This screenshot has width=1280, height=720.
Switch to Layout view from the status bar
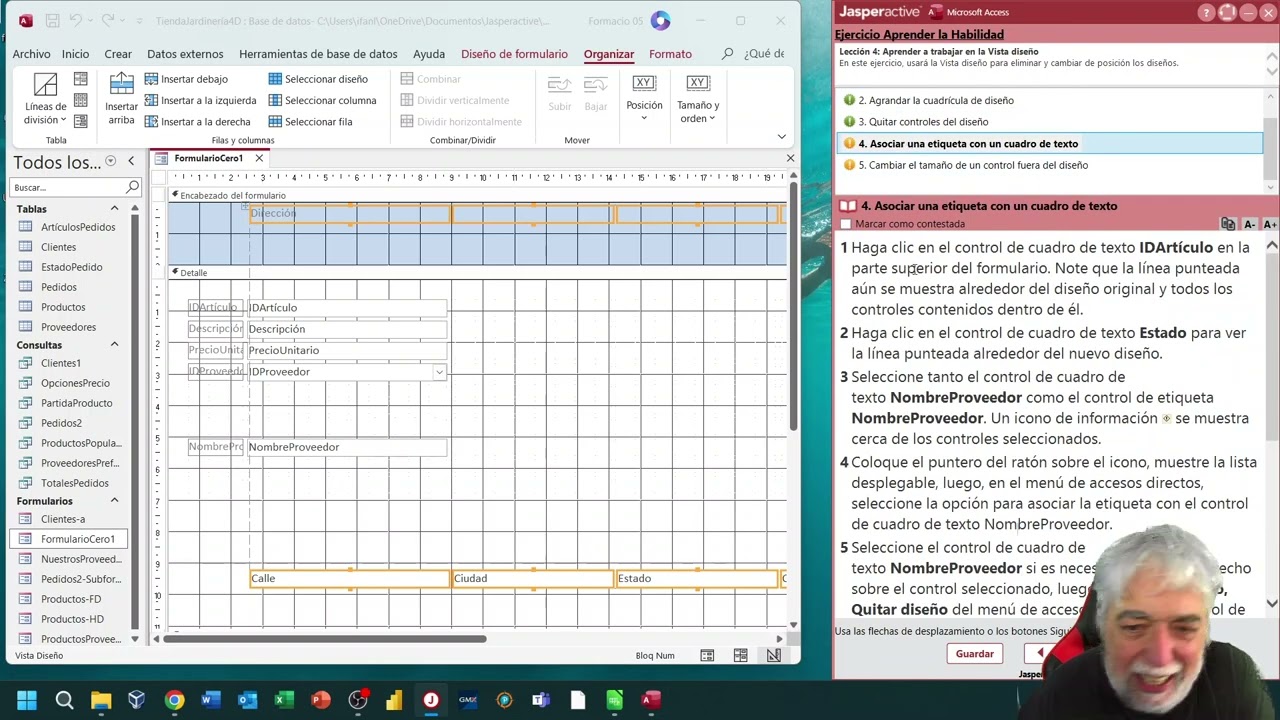[740, 655]
